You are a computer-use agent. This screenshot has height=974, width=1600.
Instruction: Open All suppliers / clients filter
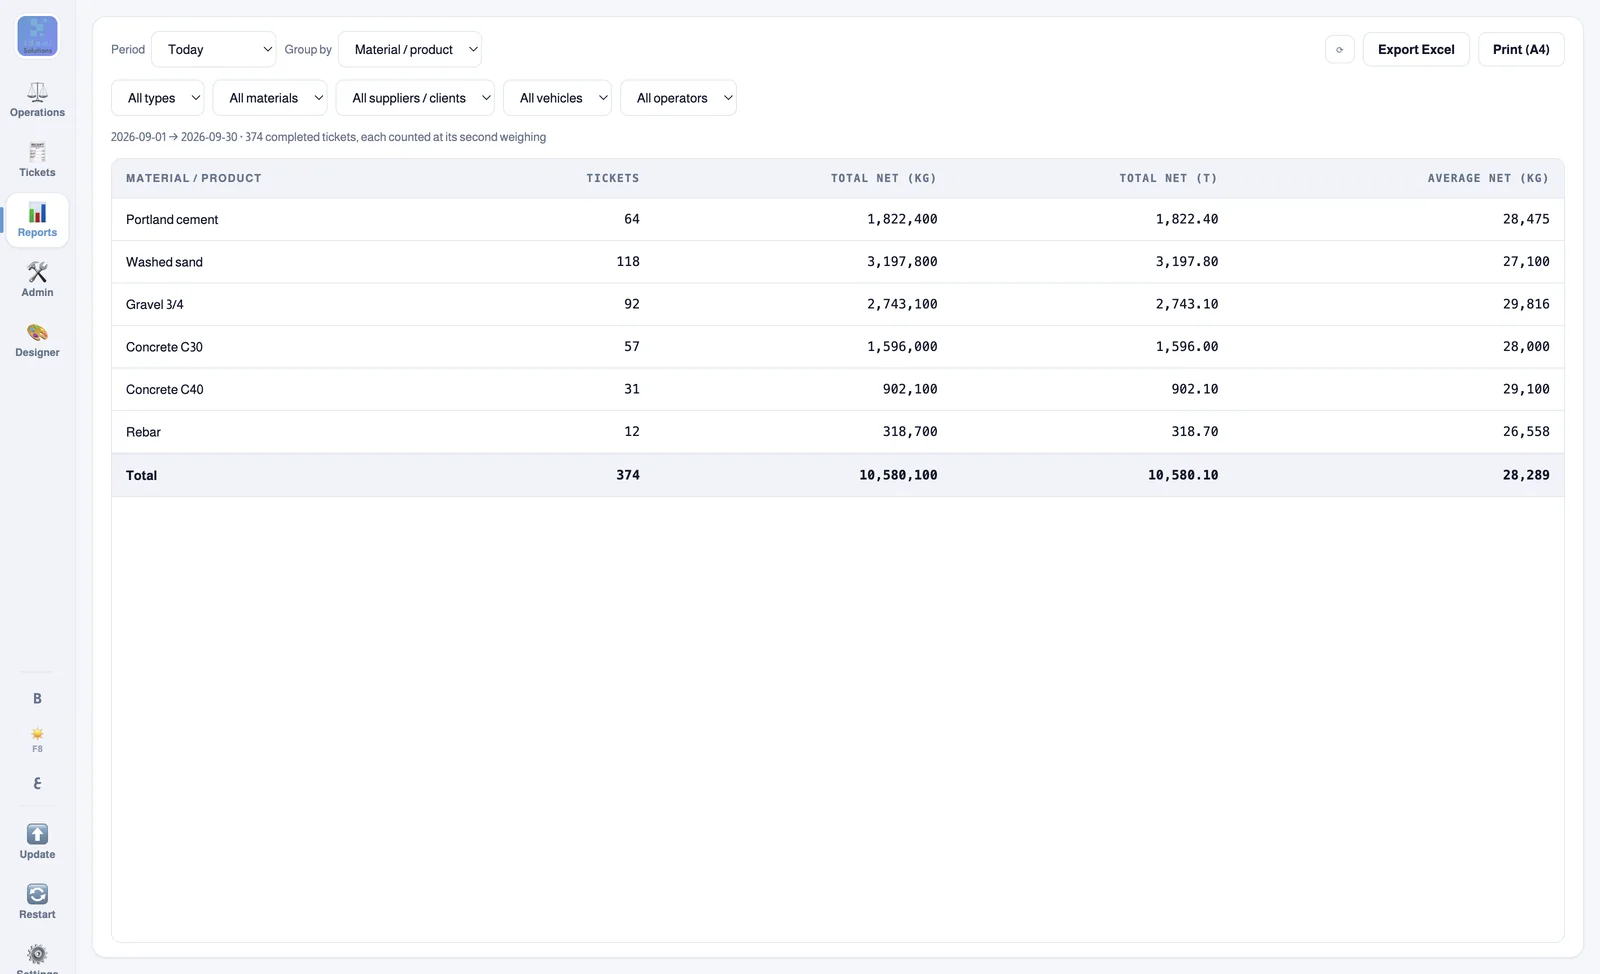click(415, 98)
